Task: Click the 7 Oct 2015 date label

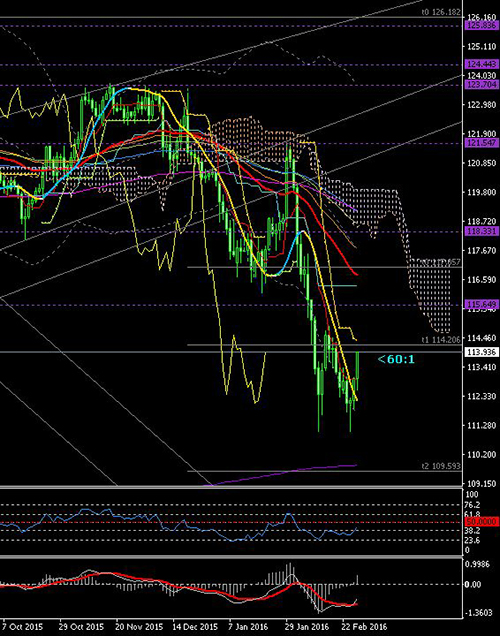Action: coord(23,627)
